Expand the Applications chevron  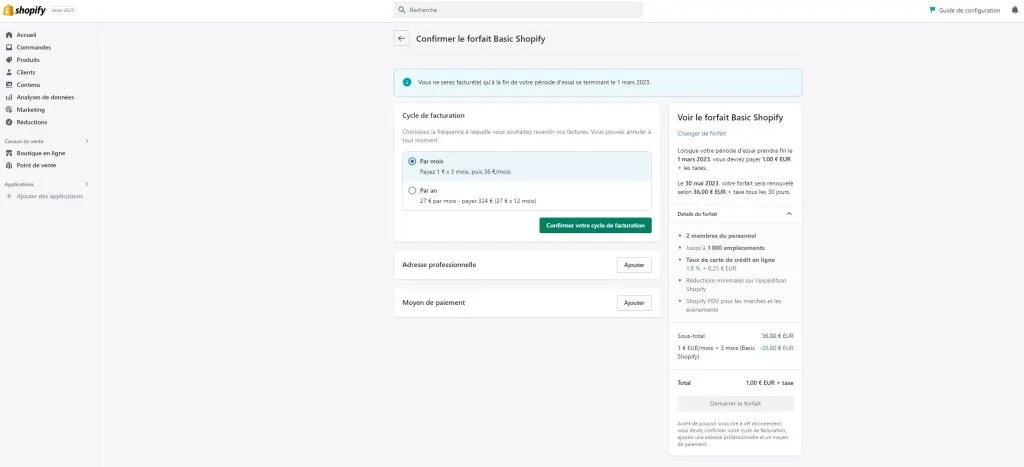point(86,184)
